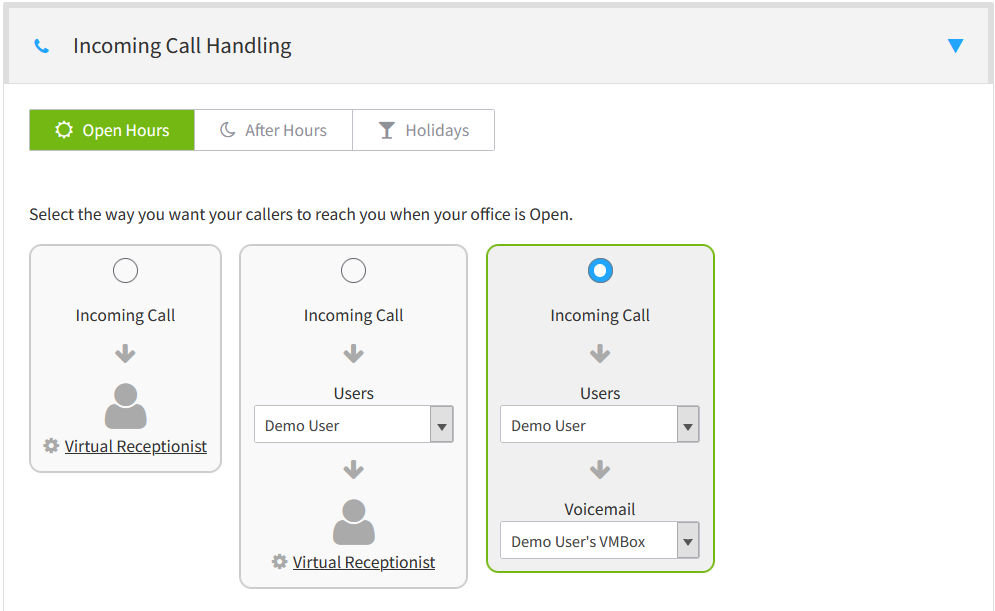This screenshot has height=611, width=995.
Task: Click the gear icon in first card
Action: pos(52,446)
